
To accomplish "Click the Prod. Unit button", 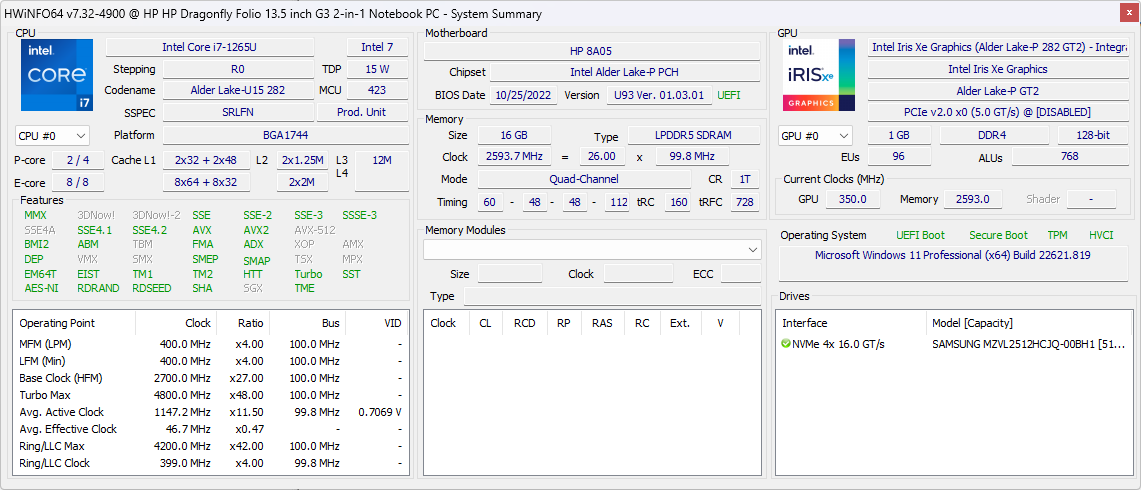I will [x=361, y=112].
